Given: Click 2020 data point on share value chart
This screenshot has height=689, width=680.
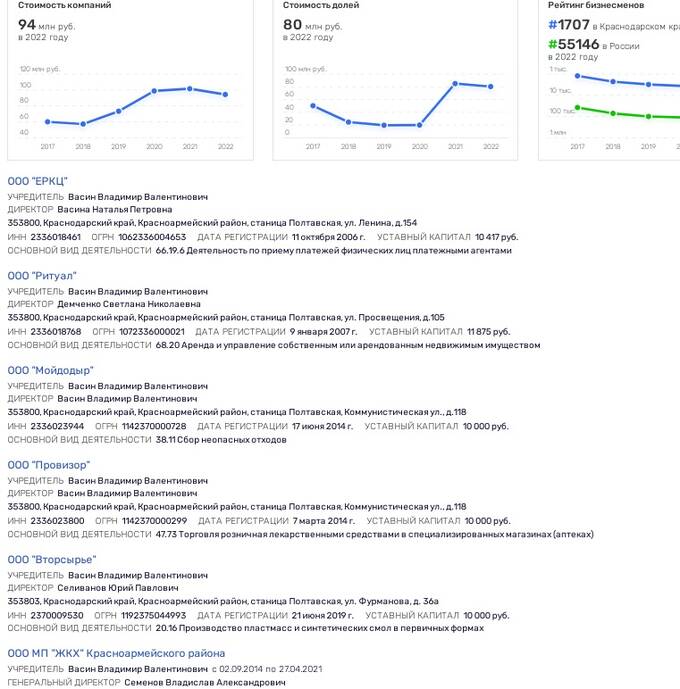Looking at the screenshot, I should [x=420, y=125].
